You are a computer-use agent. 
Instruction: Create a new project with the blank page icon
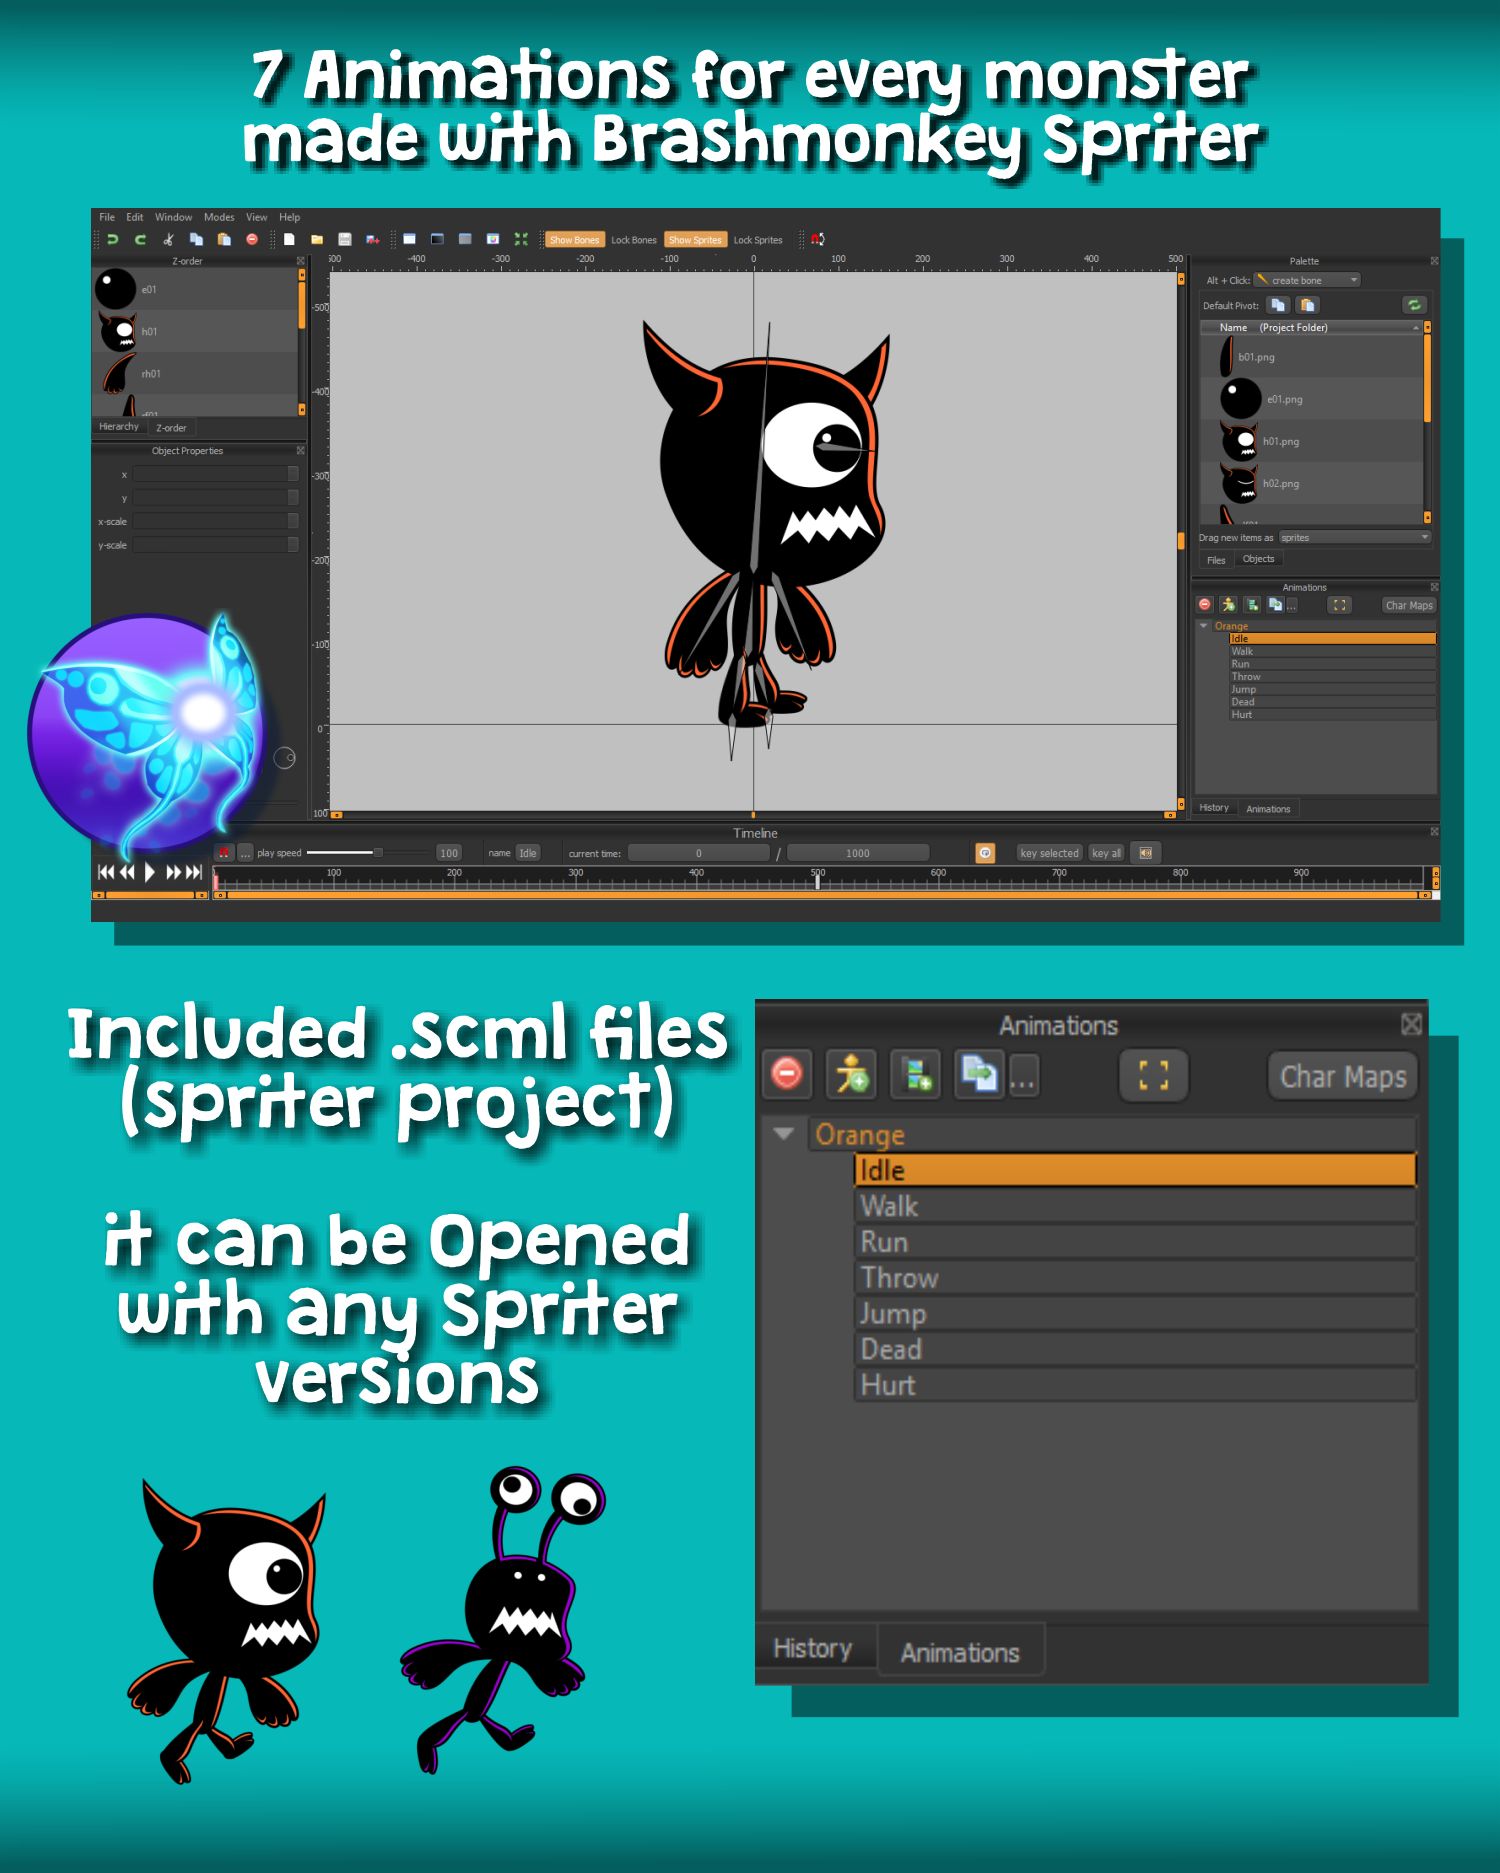pyautogui.click(x=289, y=239)
